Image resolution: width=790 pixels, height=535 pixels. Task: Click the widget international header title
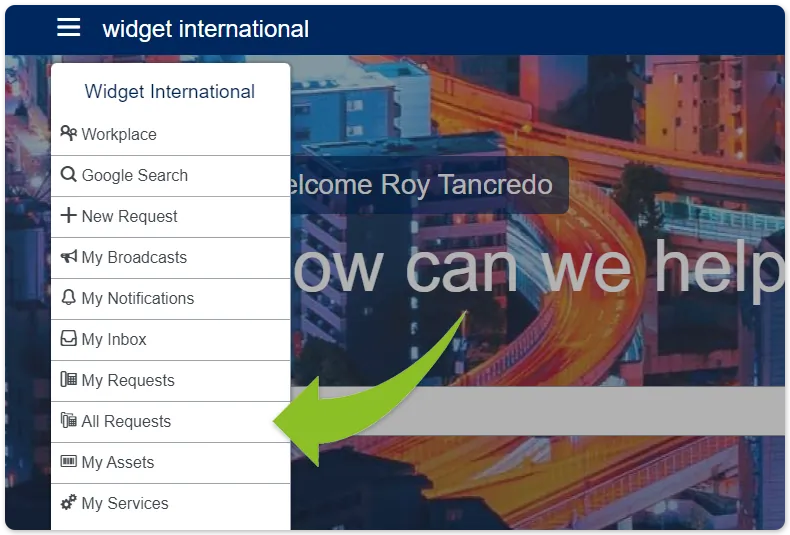[x=206, y=29]
